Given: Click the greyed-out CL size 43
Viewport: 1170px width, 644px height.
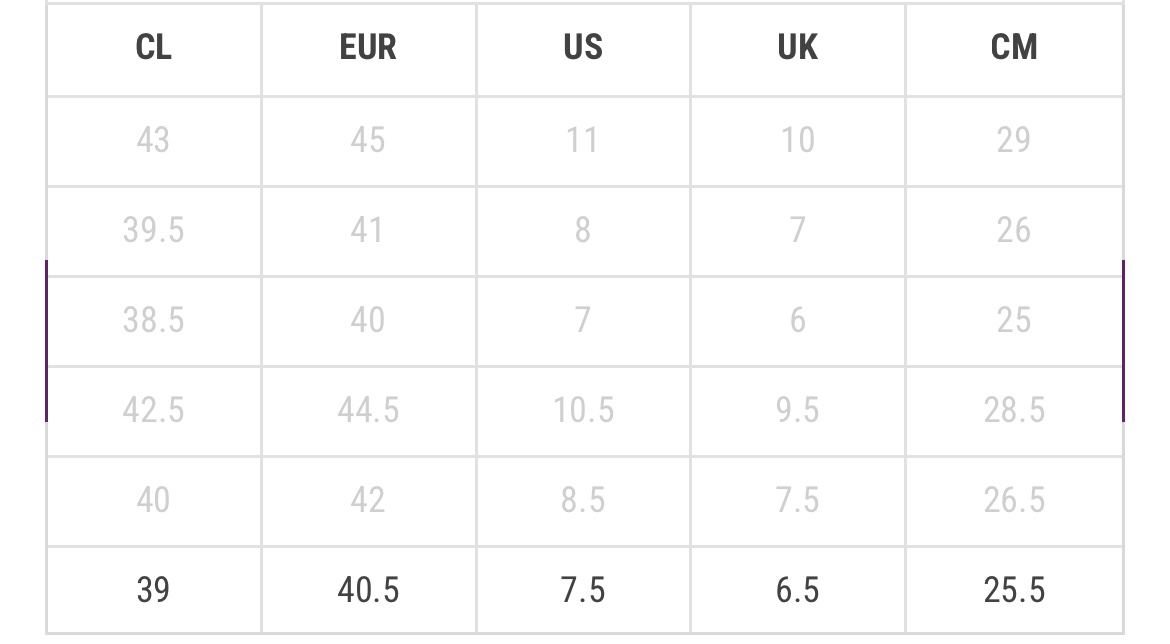Looking at the screenshot, I should pos(154,140).
